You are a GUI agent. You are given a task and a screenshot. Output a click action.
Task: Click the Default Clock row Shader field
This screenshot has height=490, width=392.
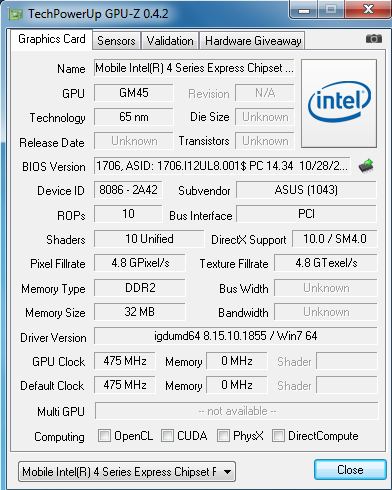(x=347, y=385)
